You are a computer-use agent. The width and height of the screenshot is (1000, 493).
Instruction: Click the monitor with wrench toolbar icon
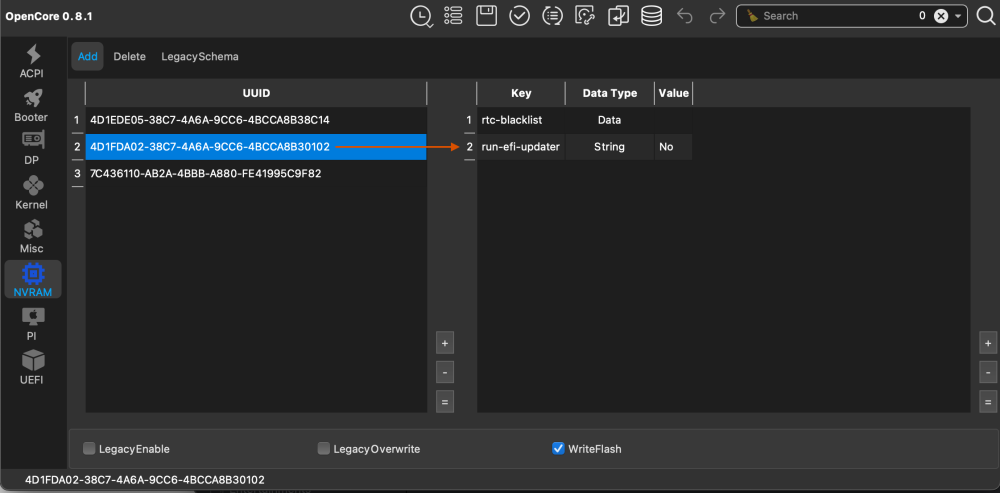[x=585, y=16]
